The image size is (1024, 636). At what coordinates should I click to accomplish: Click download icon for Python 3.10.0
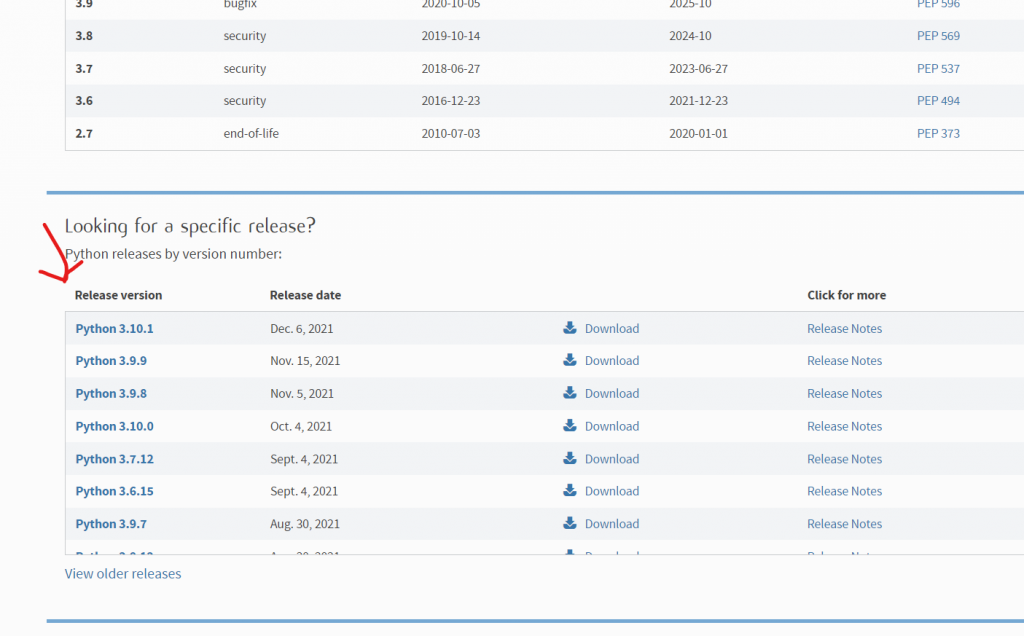coord(569,425)
